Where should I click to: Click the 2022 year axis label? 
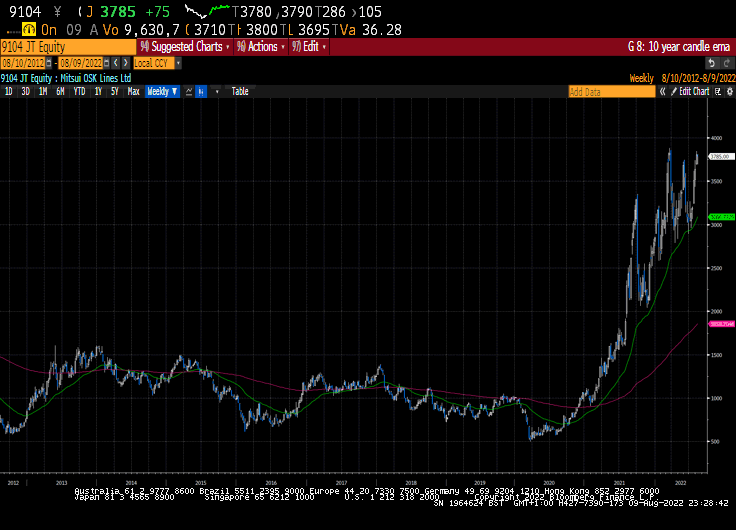click(681, 483)
